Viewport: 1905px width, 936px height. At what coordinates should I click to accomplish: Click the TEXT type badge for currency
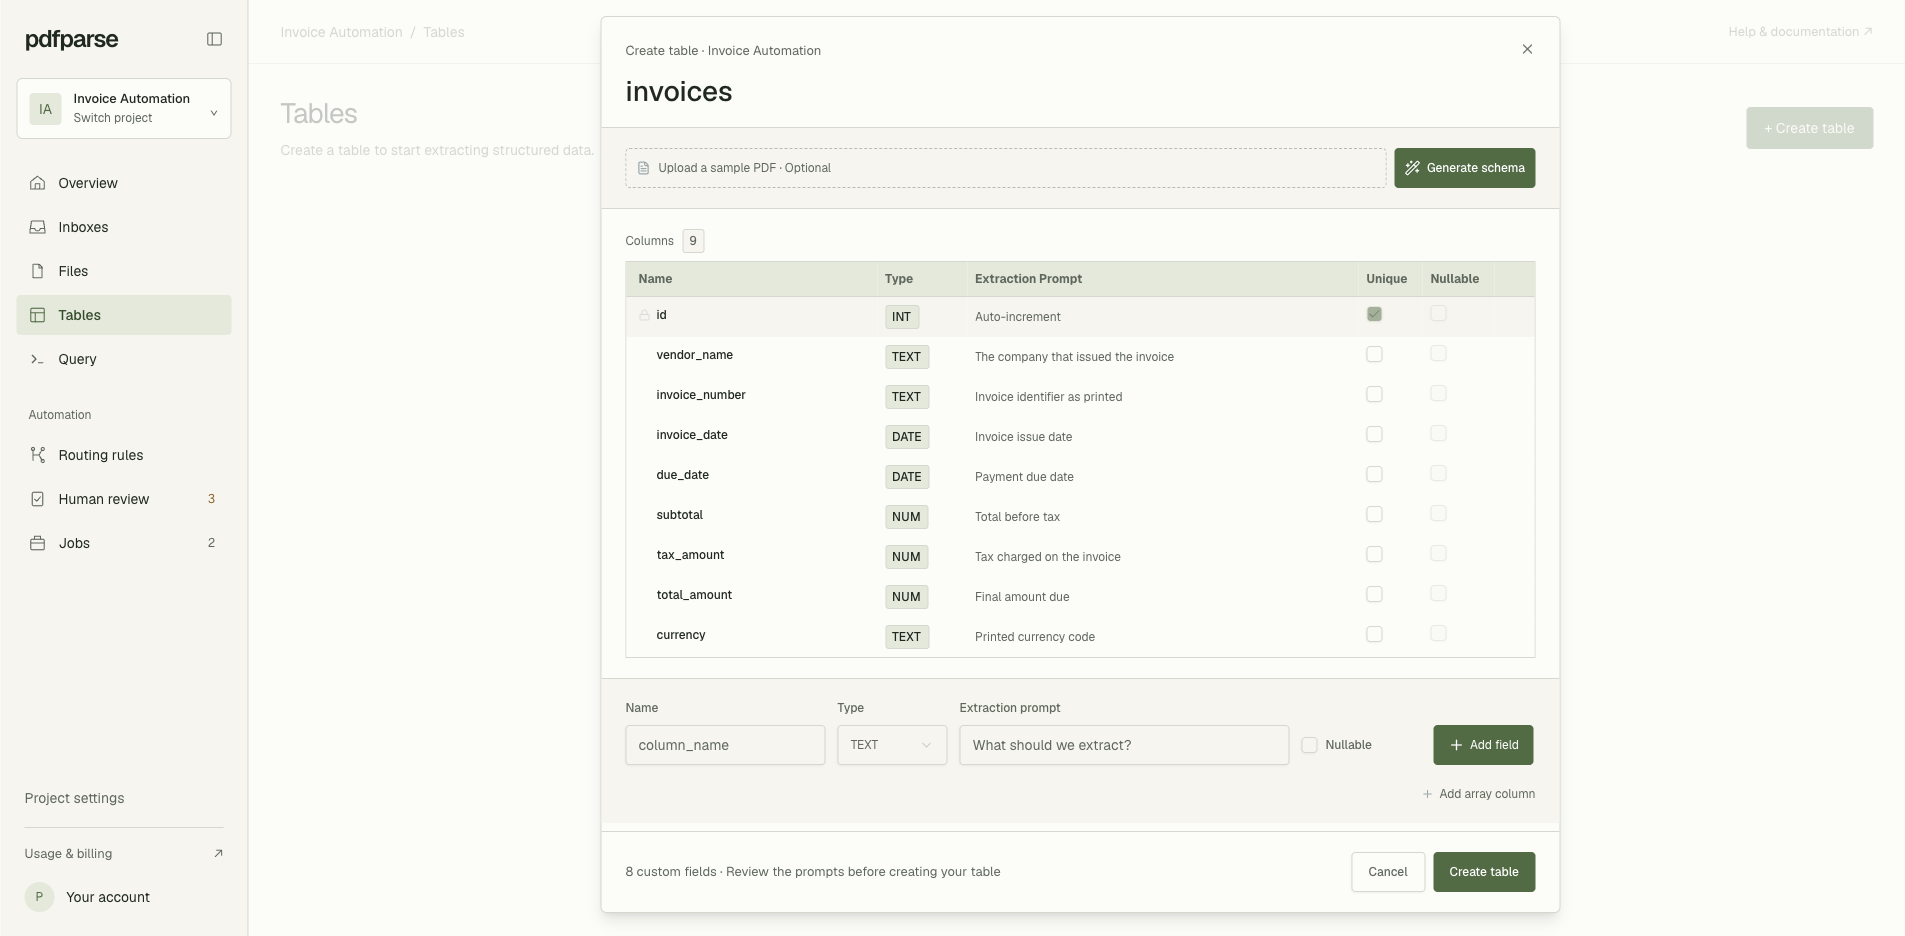click(907, 637)
